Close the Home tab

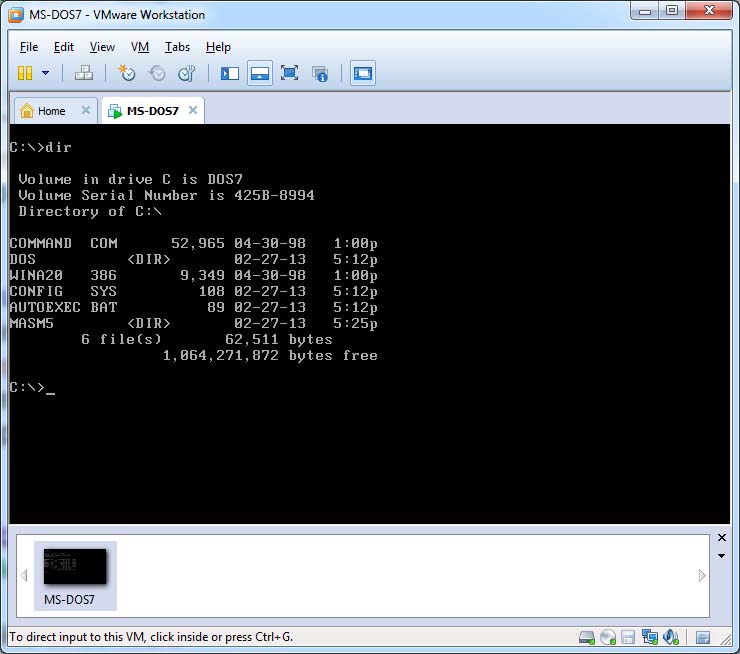click(85, 110)
